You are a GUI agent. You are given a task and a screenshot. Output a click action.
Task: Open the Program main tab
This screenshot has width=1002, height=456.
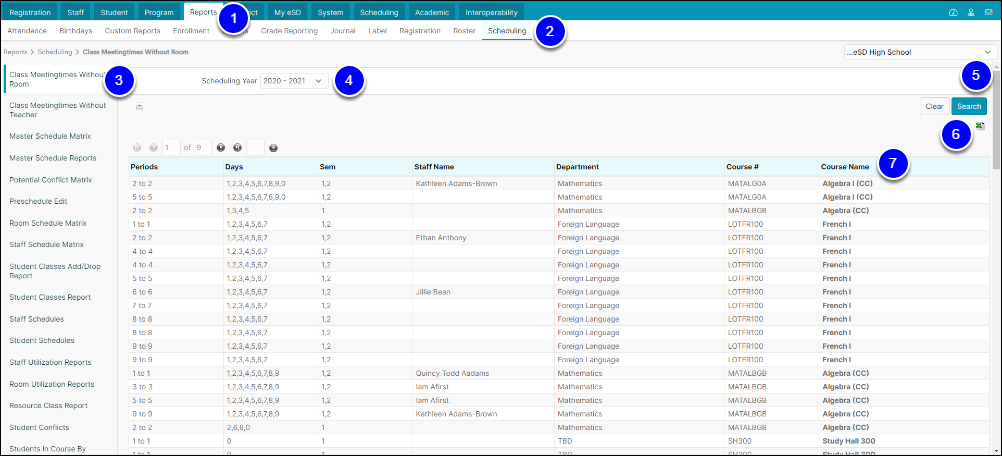coord(158,12)
